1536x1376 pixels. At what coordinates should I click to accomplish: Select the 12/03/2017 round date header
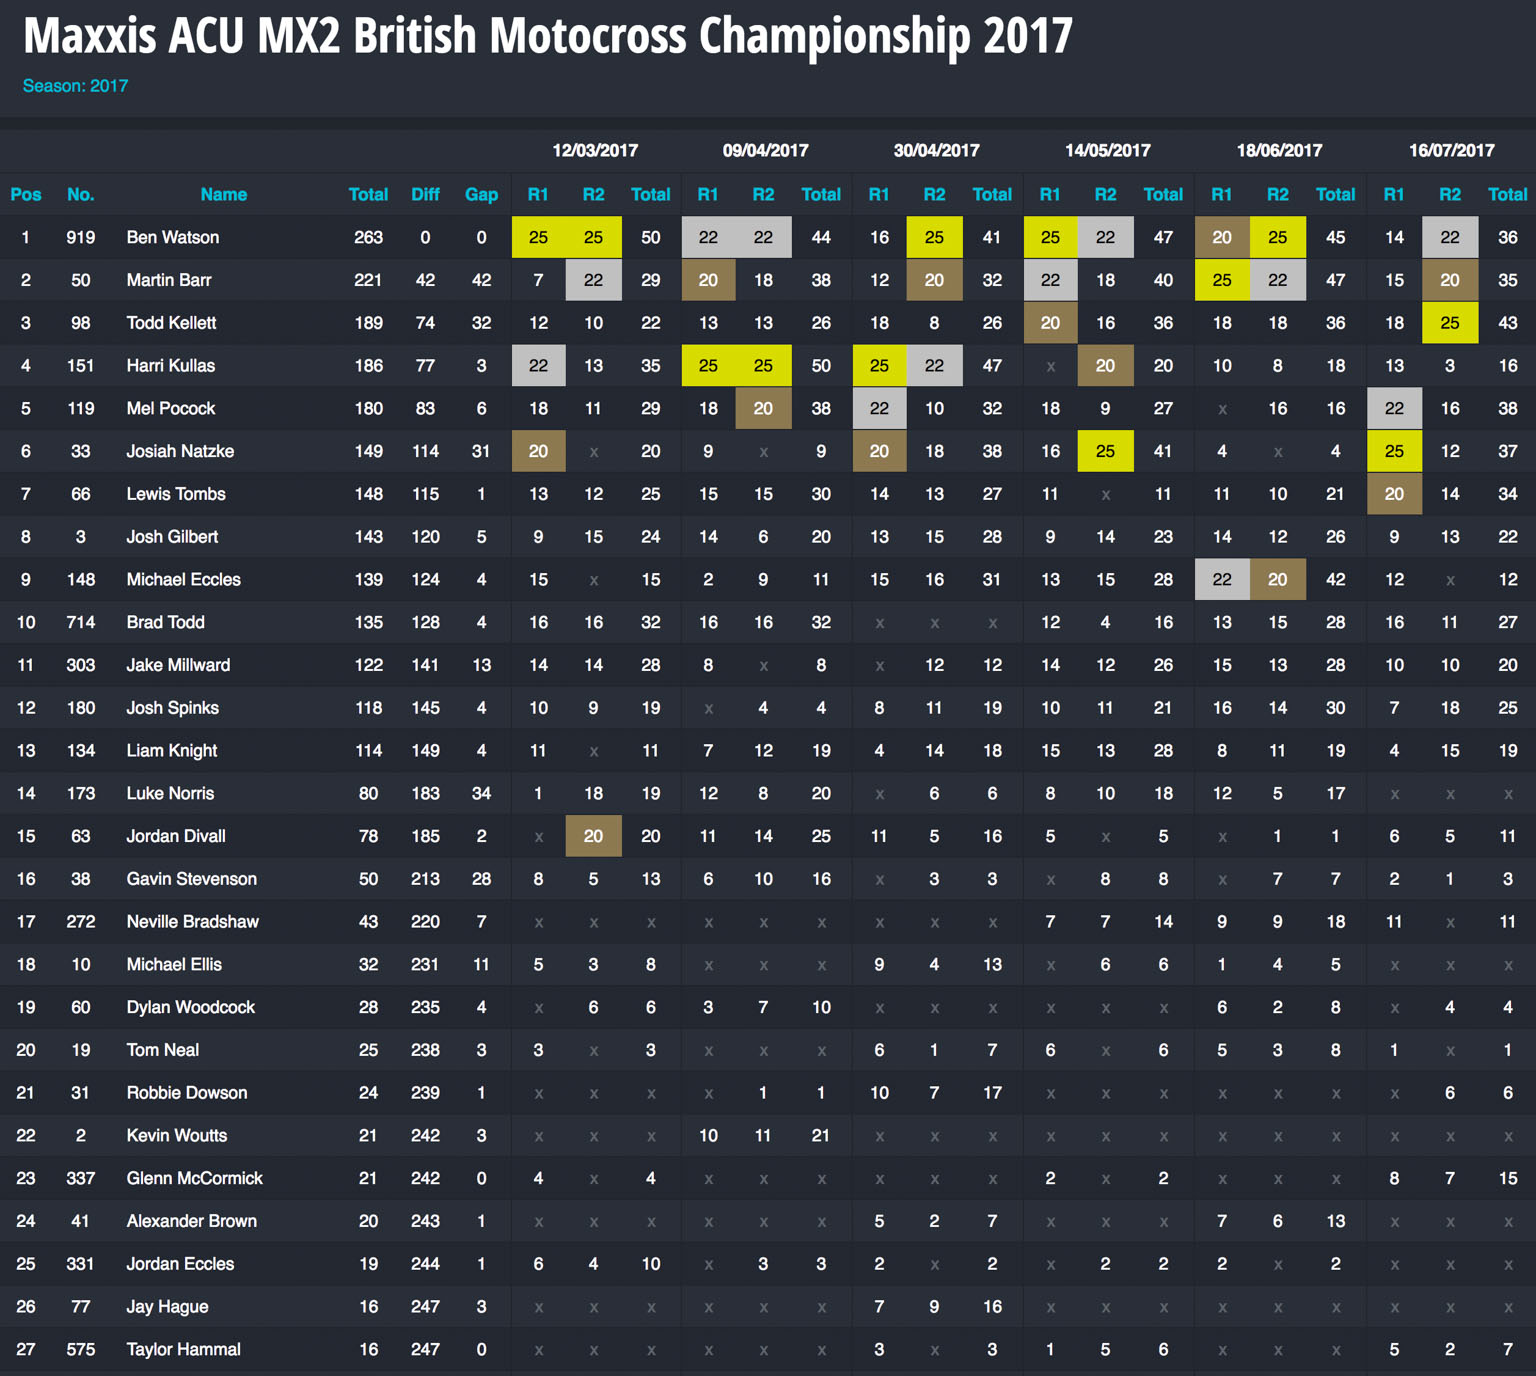pos(595,150)
